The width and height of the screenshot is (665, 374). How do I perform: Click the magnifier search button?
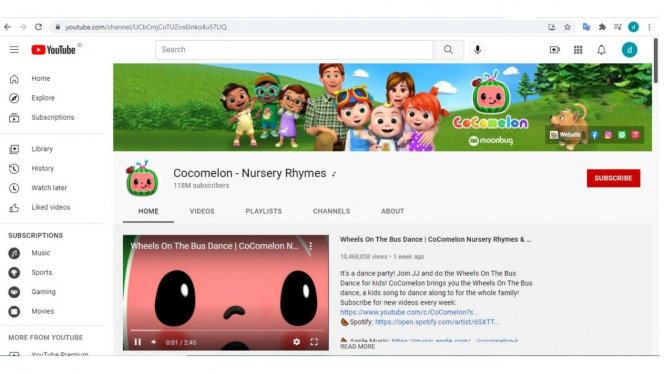(x=448, y=50)
